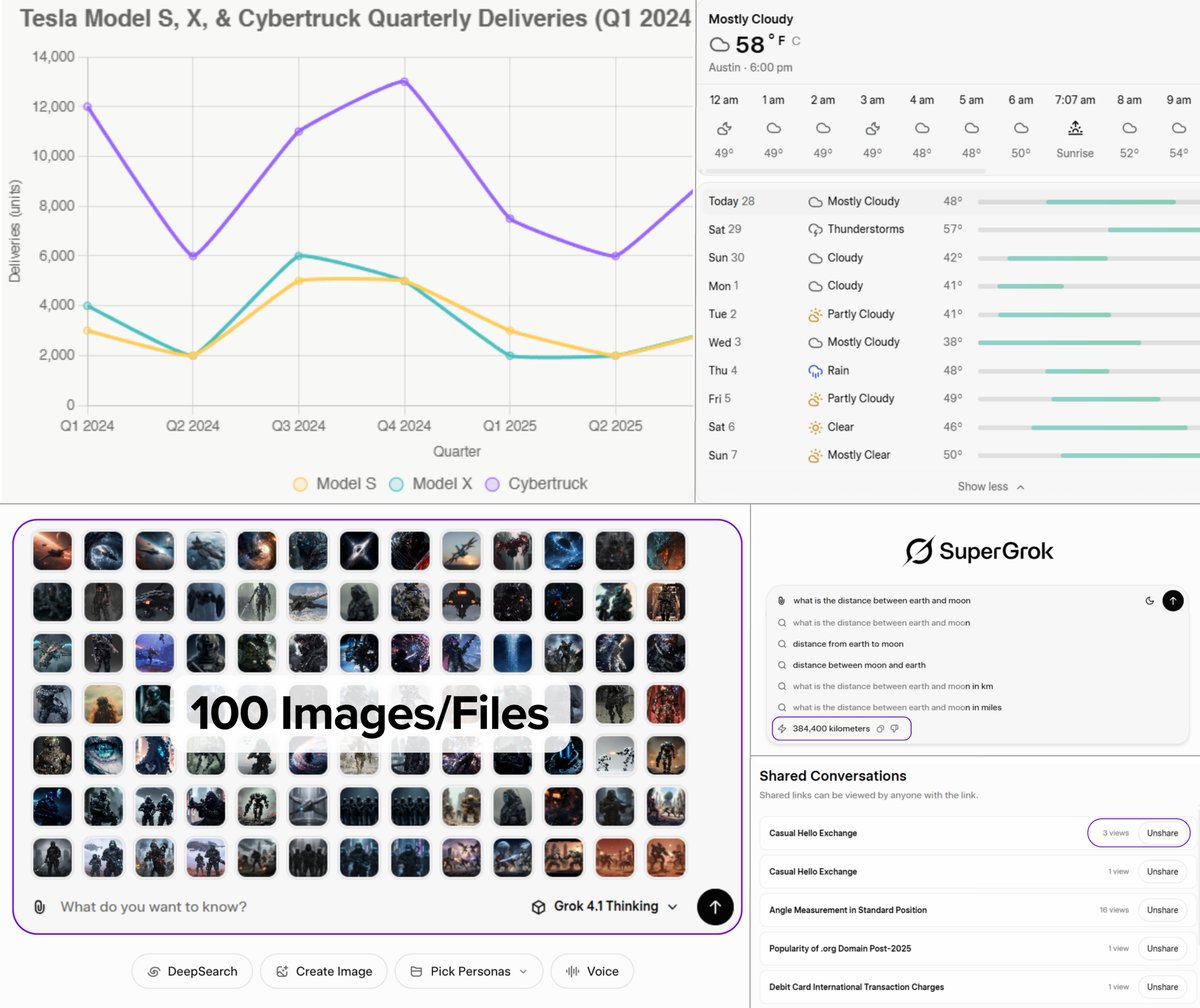Open 'Angle Measurement in Standard Position' conversation

click(848, 910)
